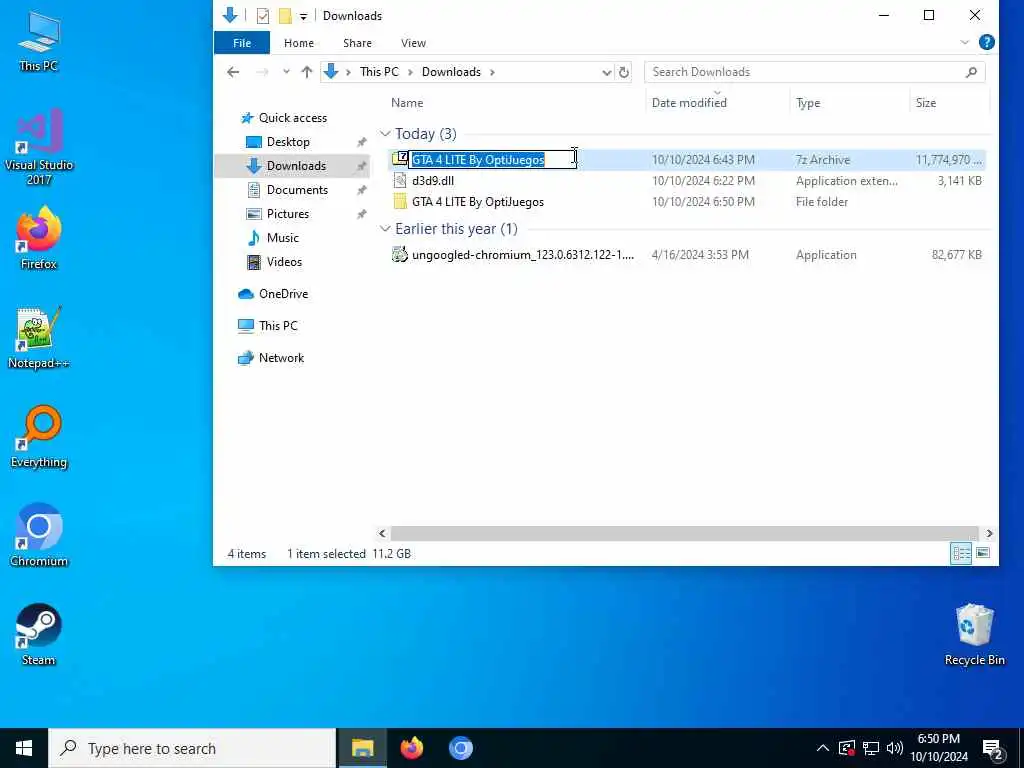1024x768 pixels.
Task: Open Notepad++ desktop shortcut
Action: coord(39,338)
